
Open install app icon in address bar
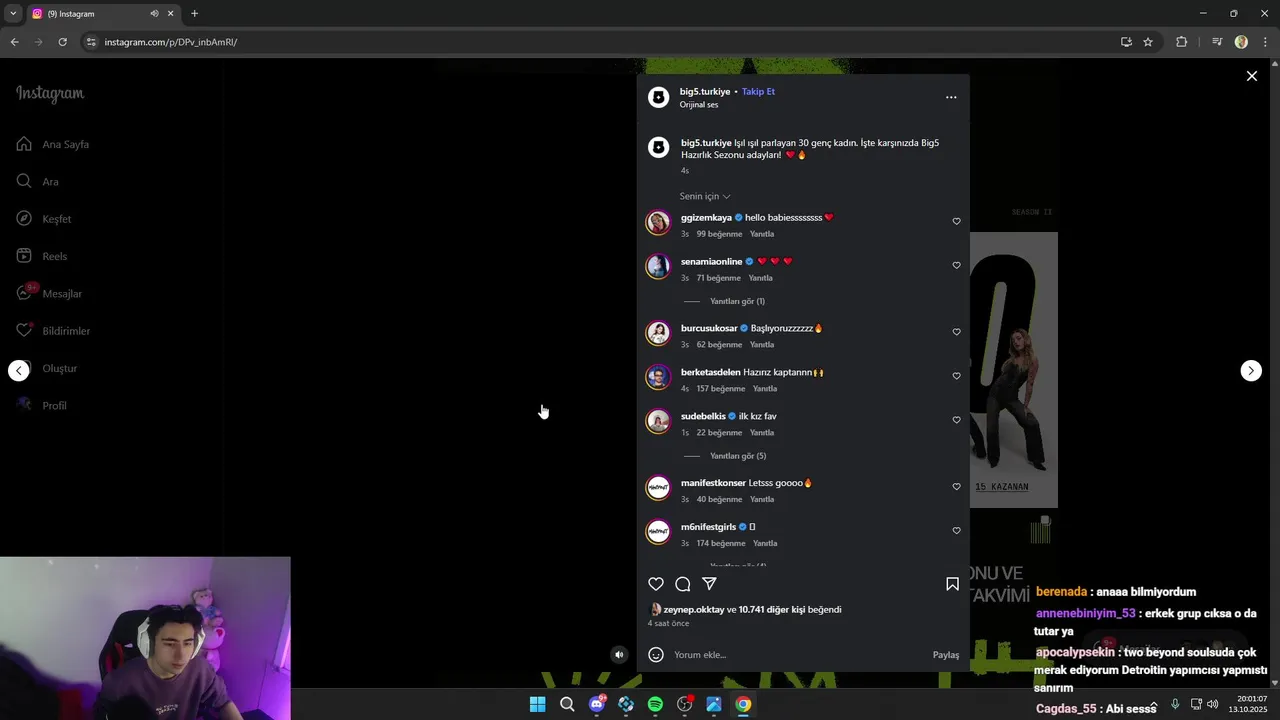point(1126,42)
